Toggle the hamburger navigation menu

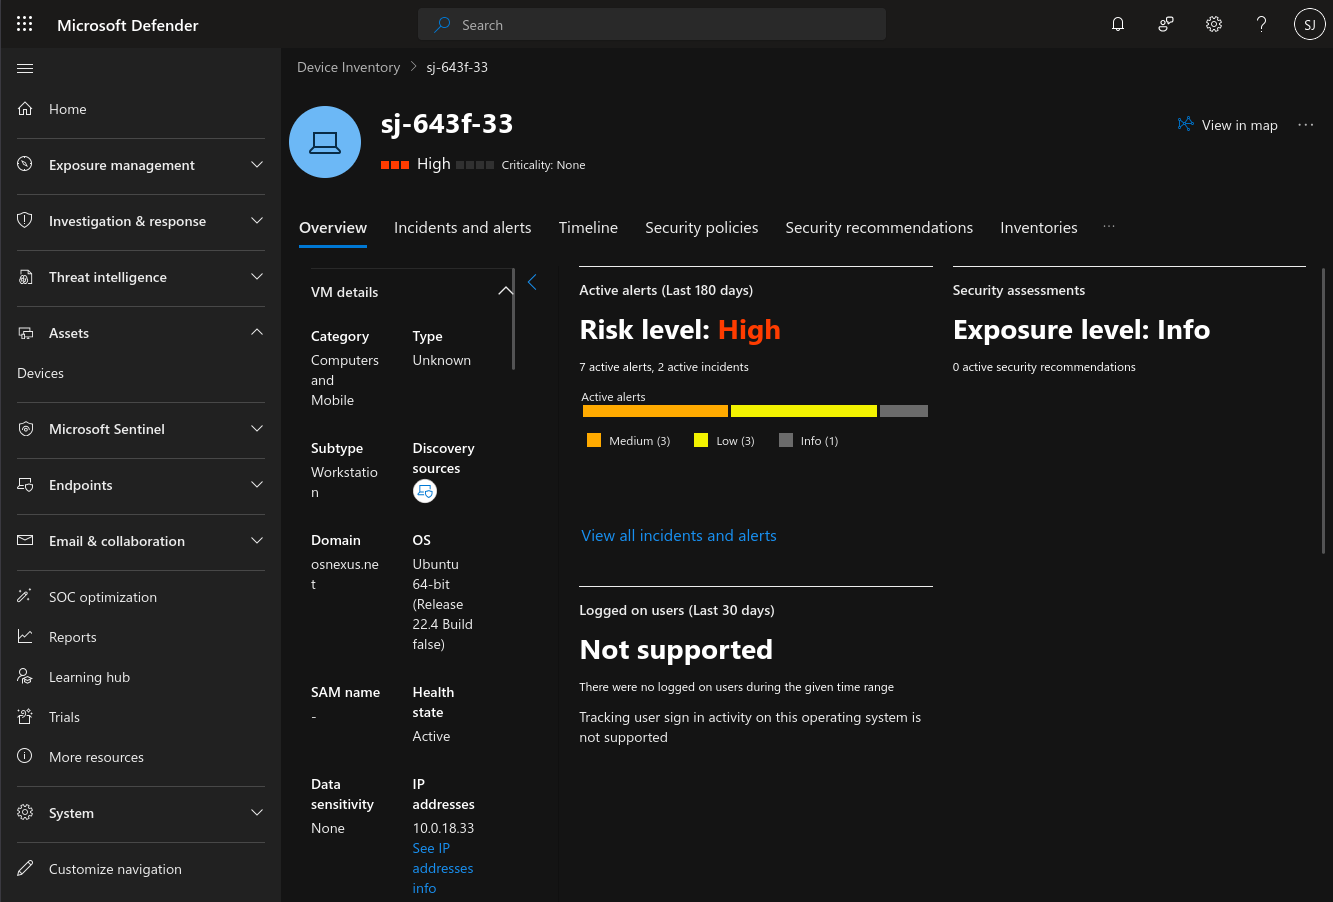click(25, 69)
